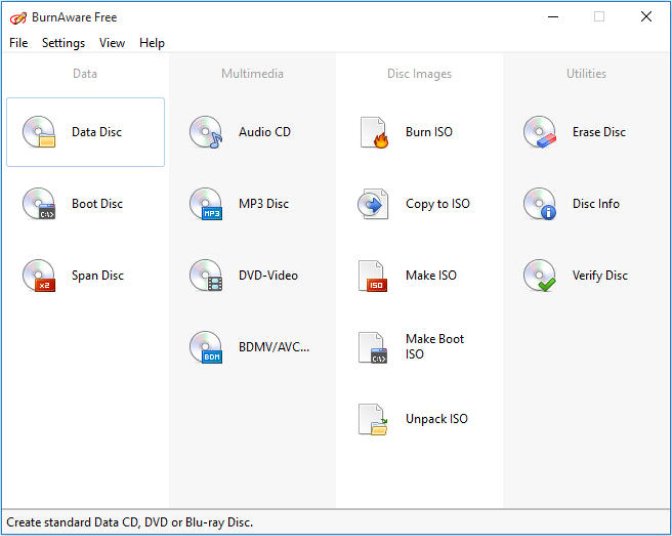Click the Verify Disc checkmark icon
The image size is (672, 536).
(540, 275)
